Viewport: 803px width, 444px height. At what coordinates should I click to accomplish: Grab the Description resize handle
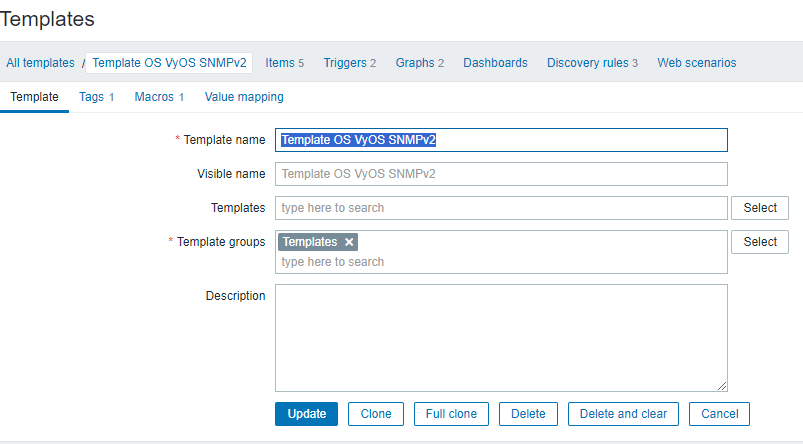coord(722,386)
